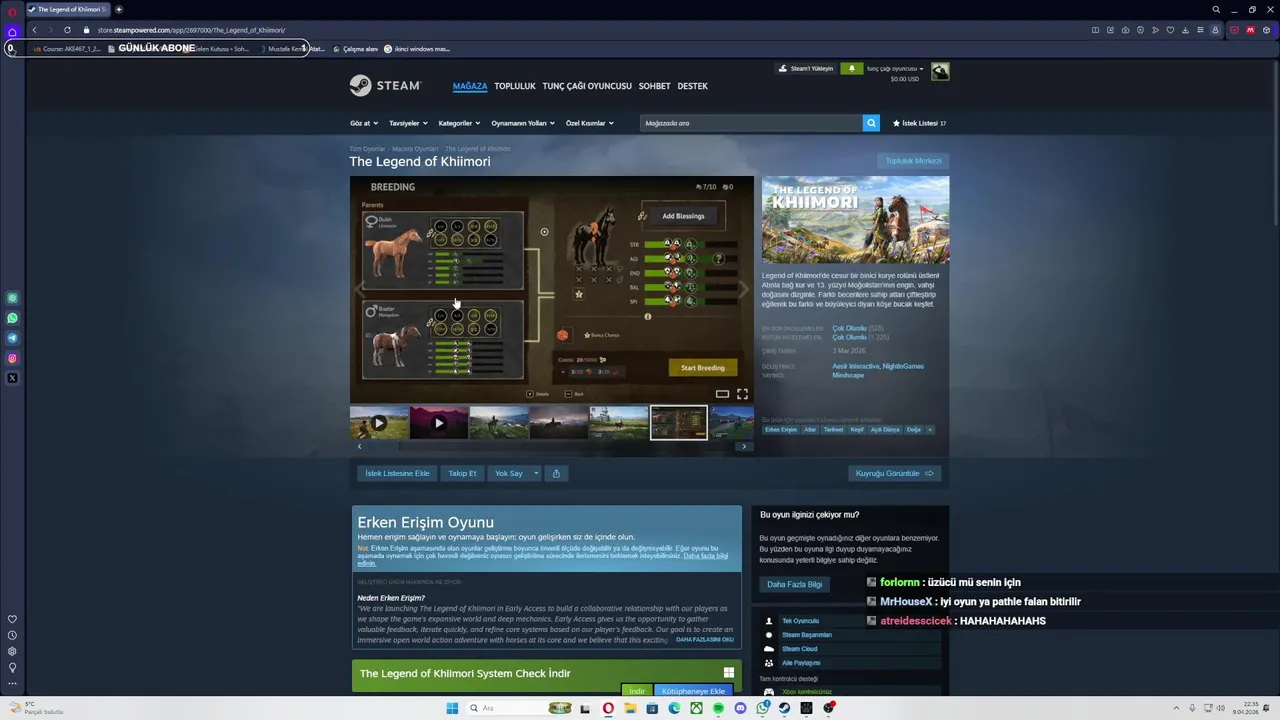Click the Daha Fazla Bilgi button
The width and height of the screenshot is (1280, 720).
(794, 584)
